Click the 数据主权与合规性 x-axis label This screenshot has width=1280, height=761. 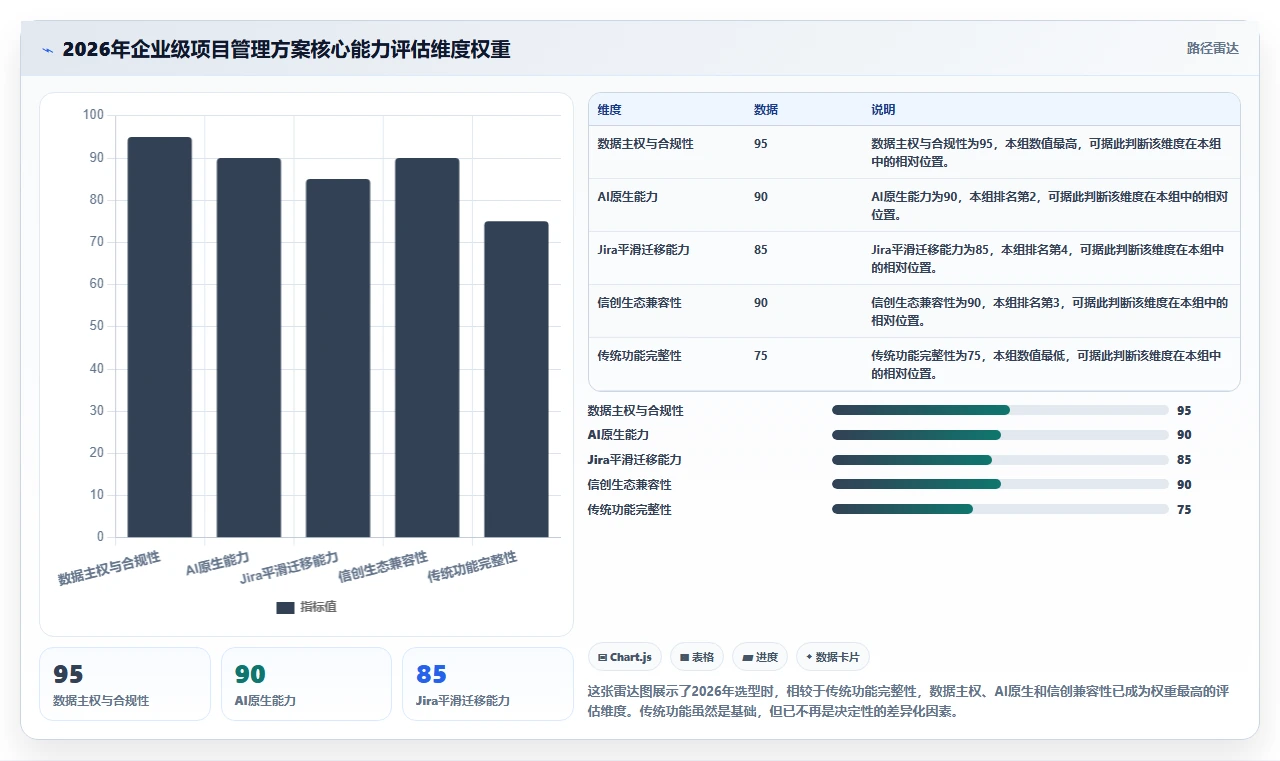coord(109,568)
